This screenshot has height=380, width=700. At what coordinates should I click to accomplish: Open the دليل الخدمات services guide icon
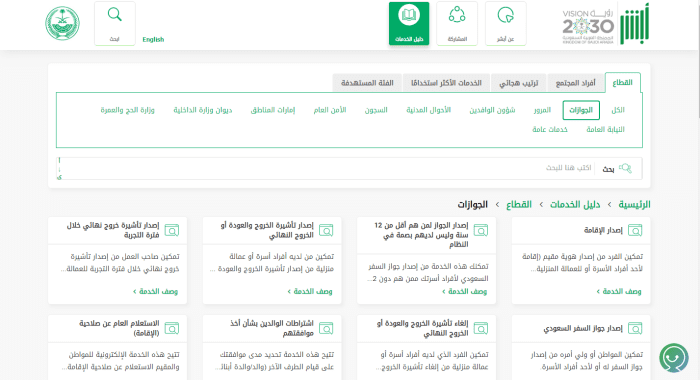(x=409, y=23)
